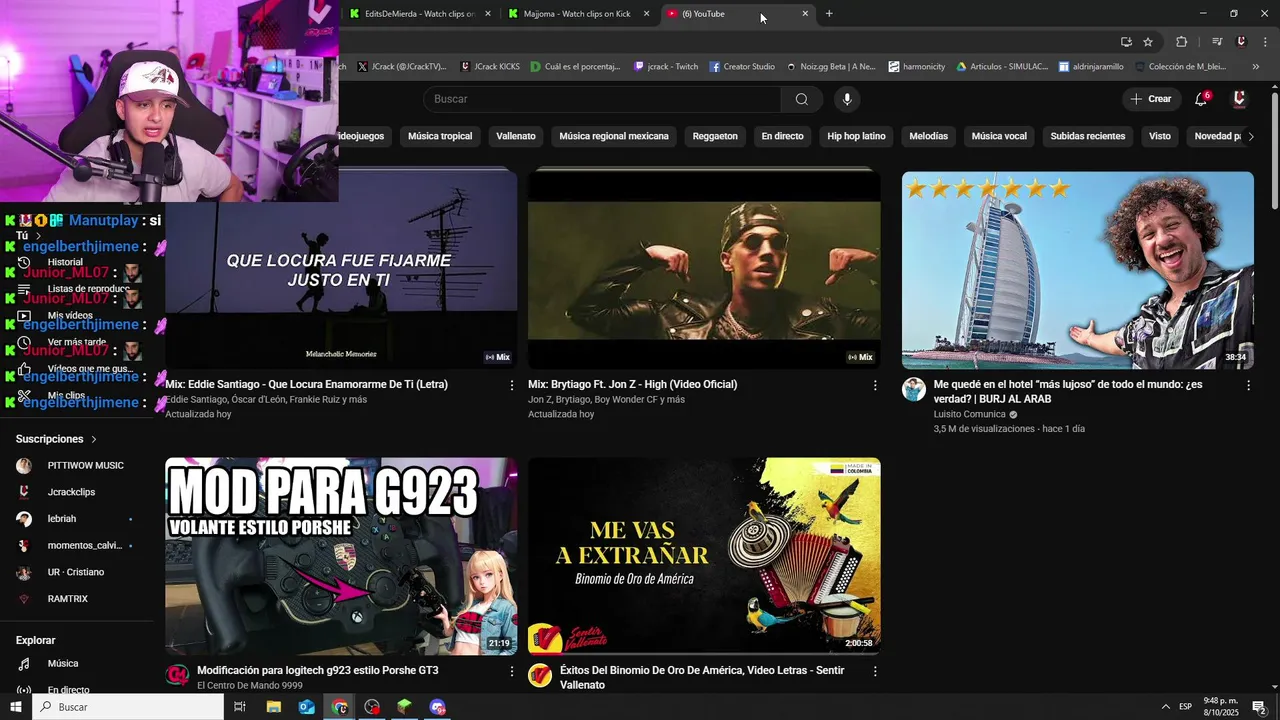Filter by the Música tropical chip
Viewport: 1280px width, 720px height.
pyautogui.click(x=440, y=136)
